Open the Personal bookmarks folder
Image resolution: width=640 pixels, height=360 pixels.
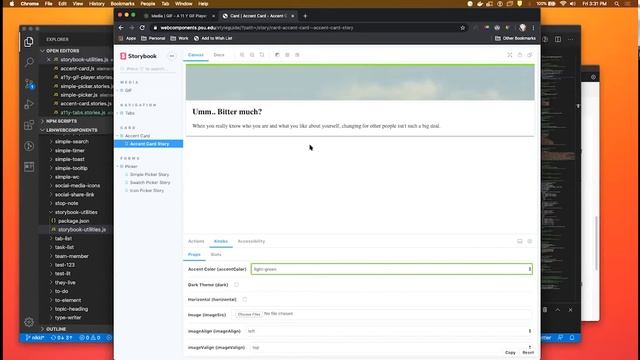tap(153, 38)
